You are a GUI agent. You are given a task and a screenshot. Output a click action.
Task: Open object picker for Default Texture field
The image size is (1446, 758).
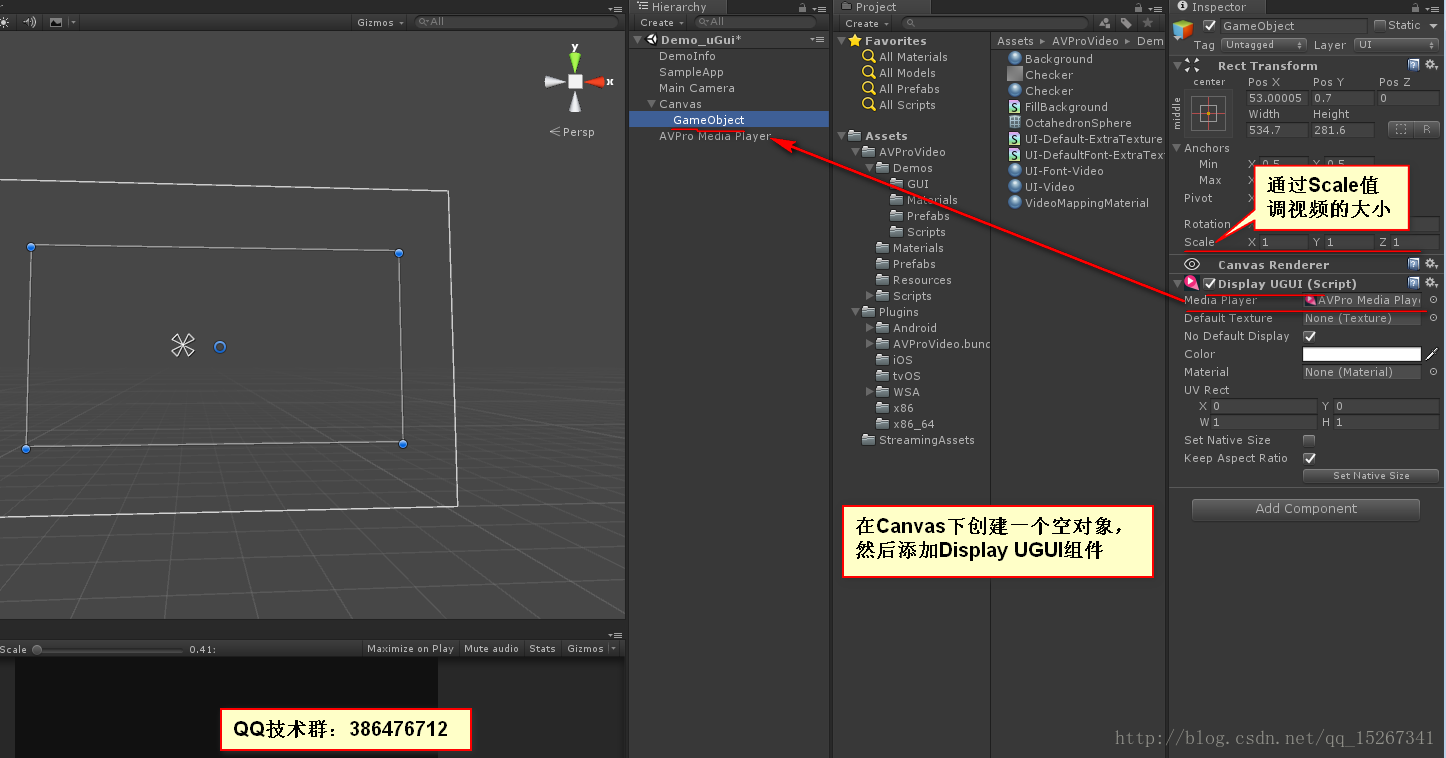[x=1433, y=318]
